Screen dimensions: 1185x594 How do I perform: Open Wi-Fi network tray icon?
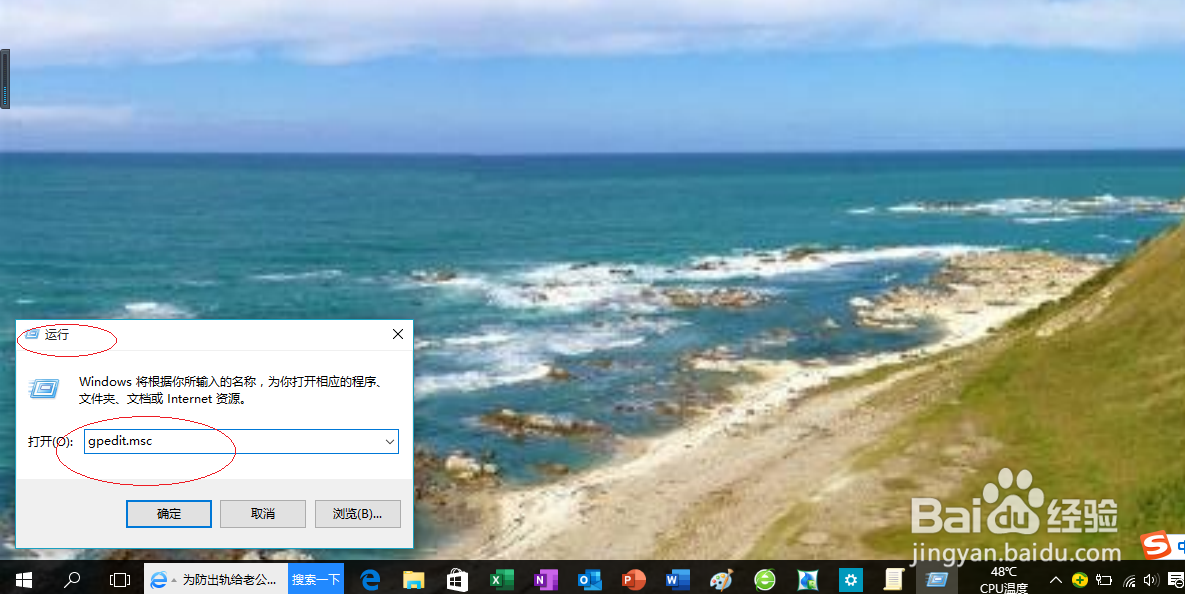click(x=1129, y=580)
